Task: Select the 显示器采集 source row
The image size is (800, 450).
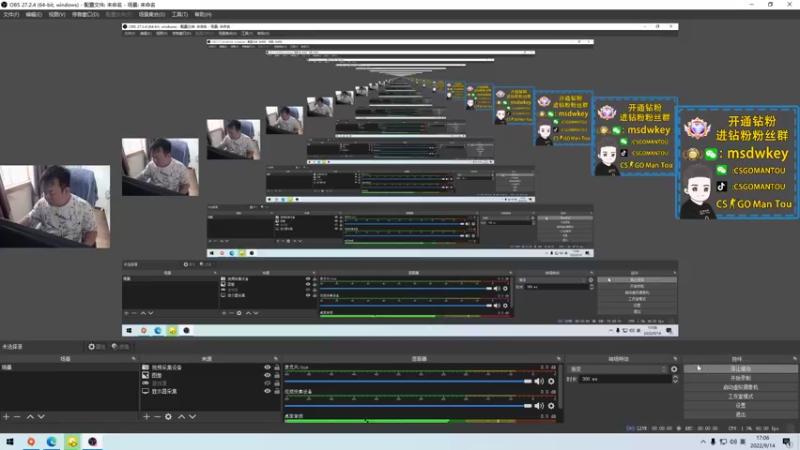Action: pos(211,391)
